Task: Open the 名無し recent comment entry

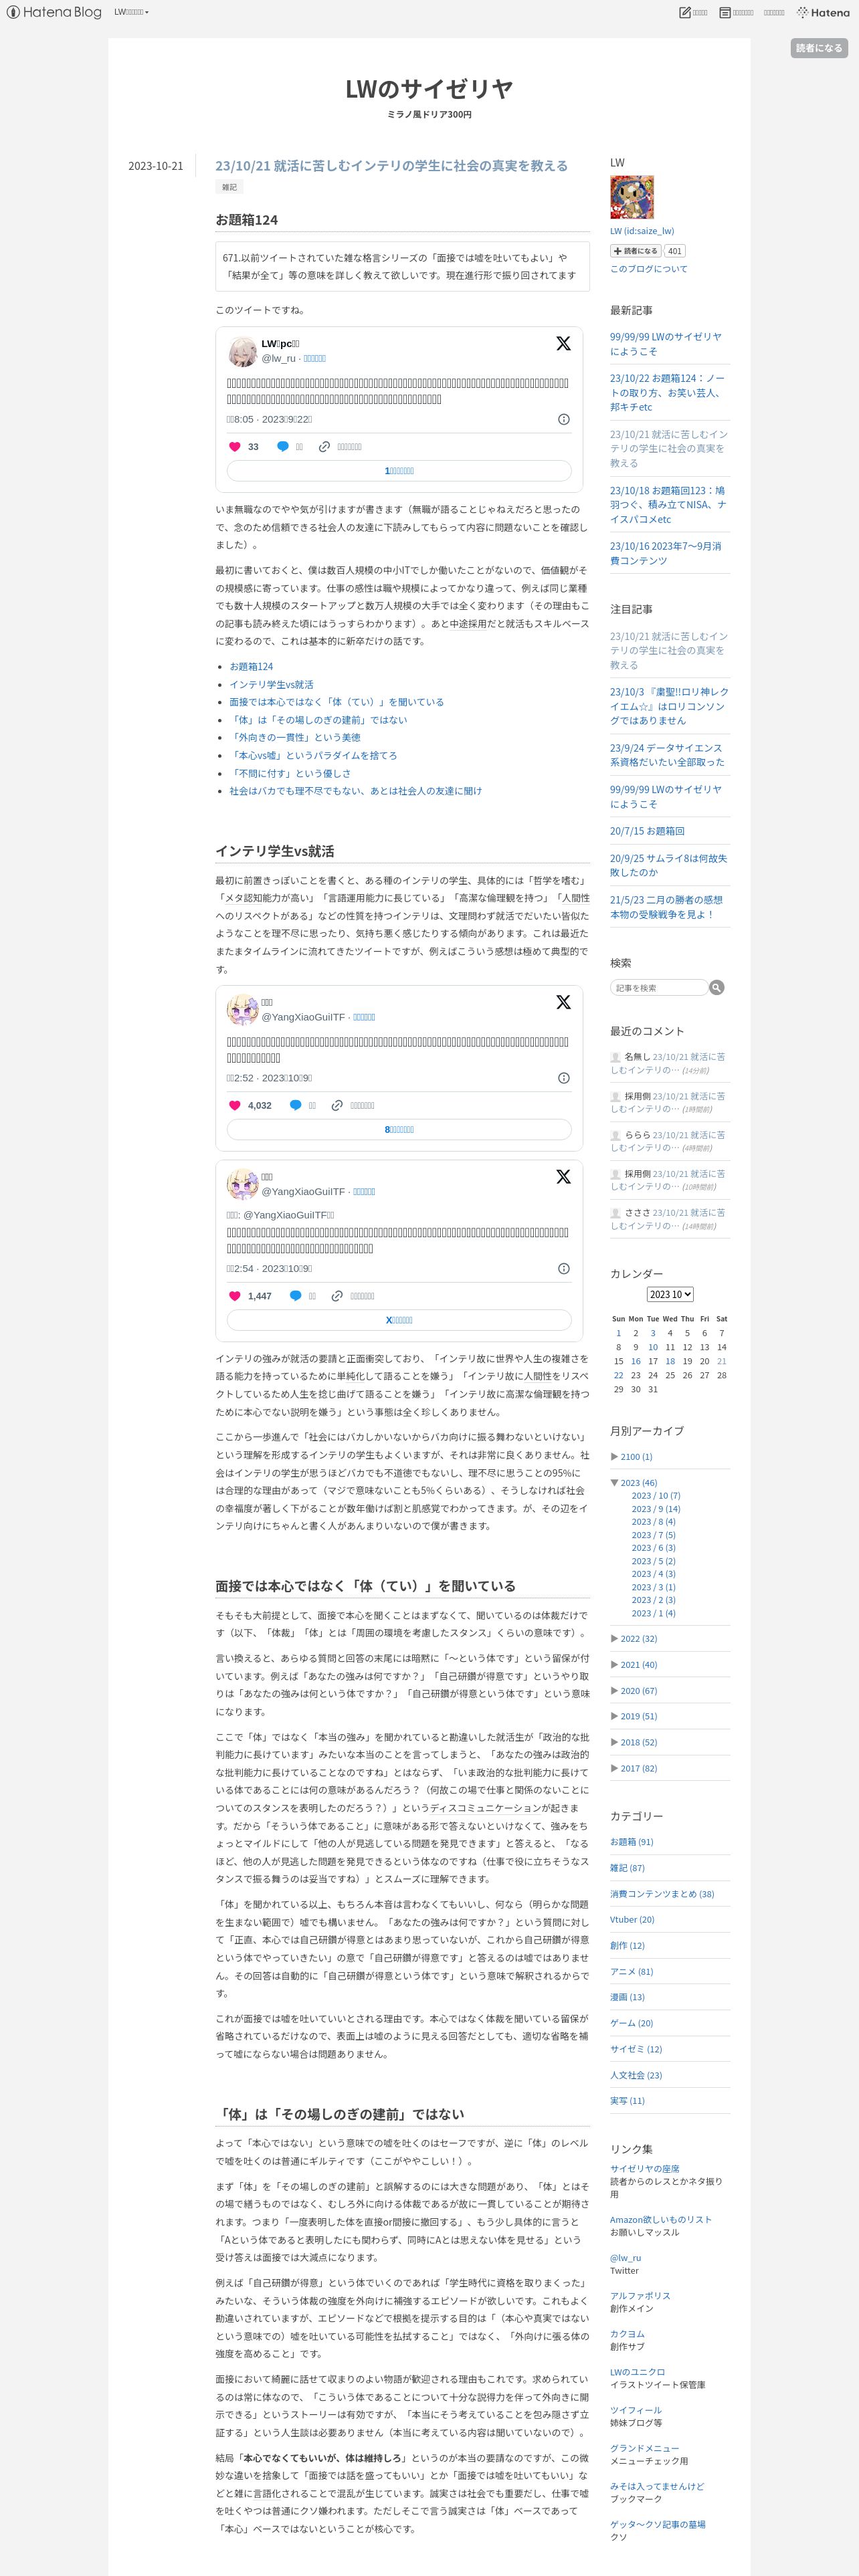Action: (669, 1063)
